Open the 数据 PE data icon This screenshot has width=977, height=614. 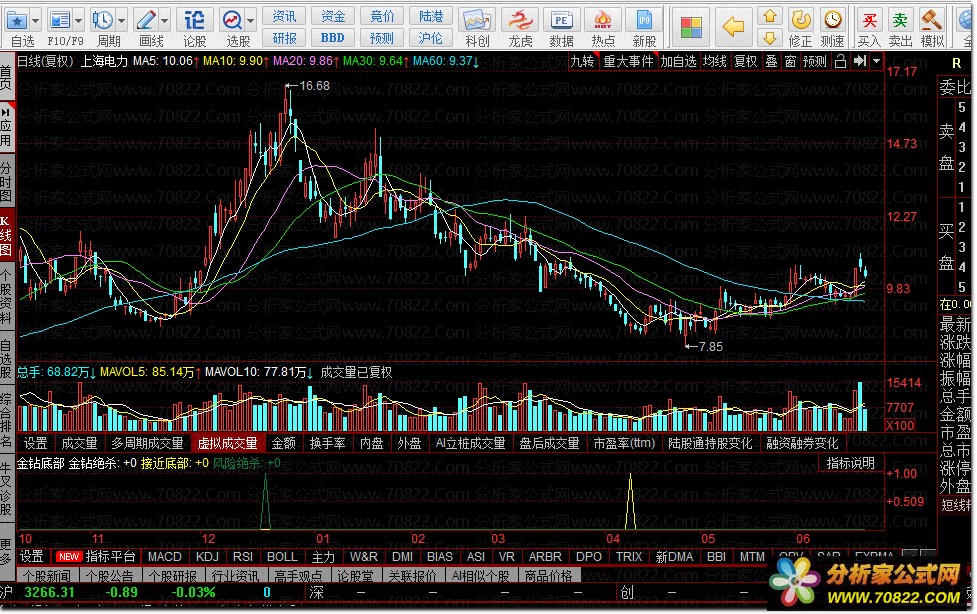point(561,21)
